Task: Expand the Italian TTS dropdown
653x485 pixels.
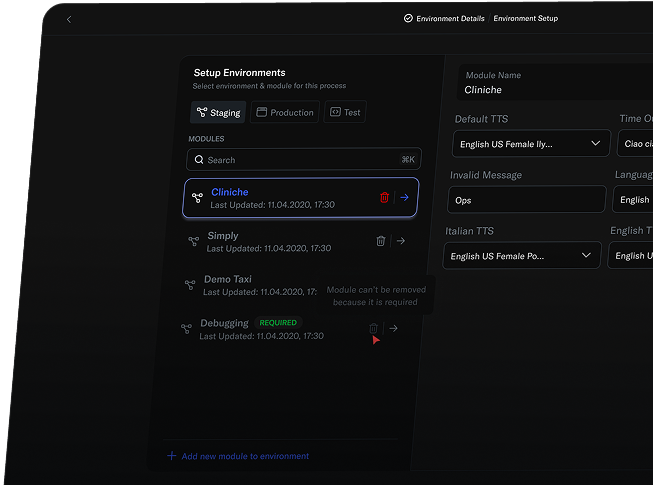Action: point(522,256)
